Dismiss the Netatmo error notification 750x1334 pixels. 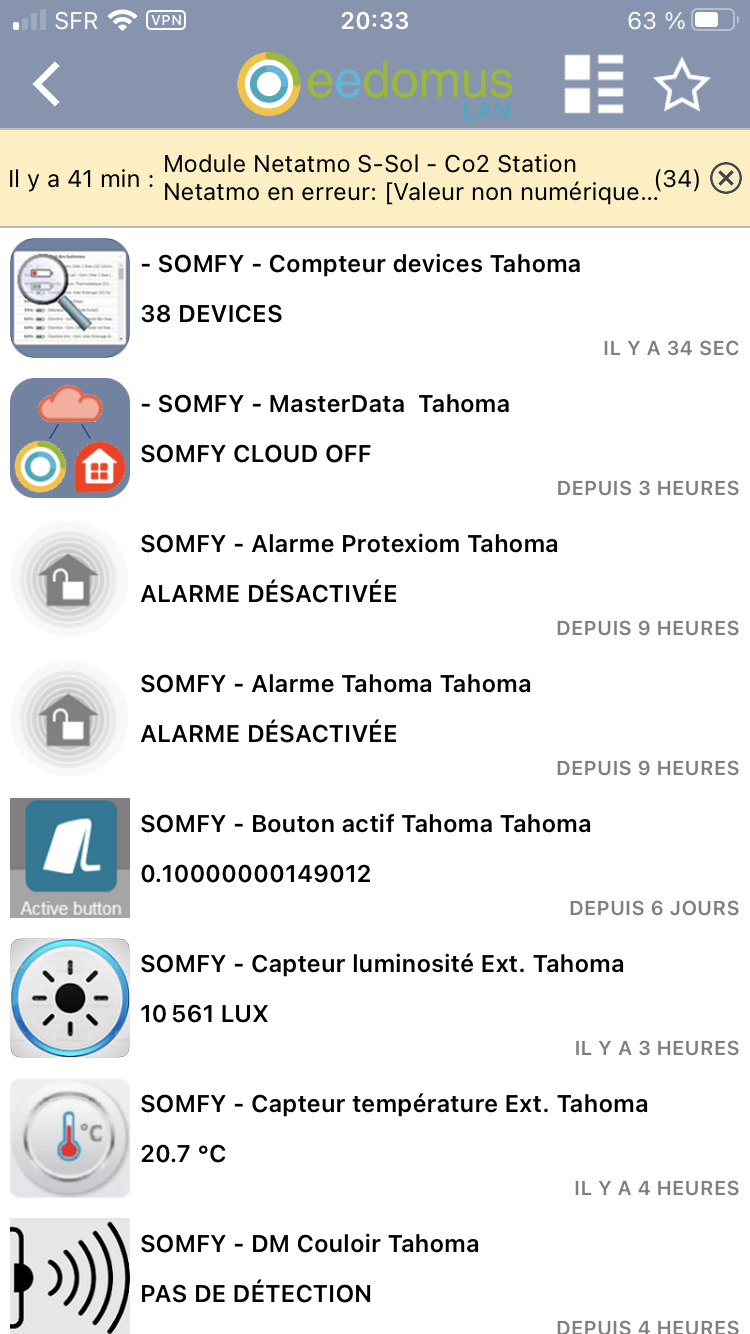pyautogui.click(x=726, y=178)
